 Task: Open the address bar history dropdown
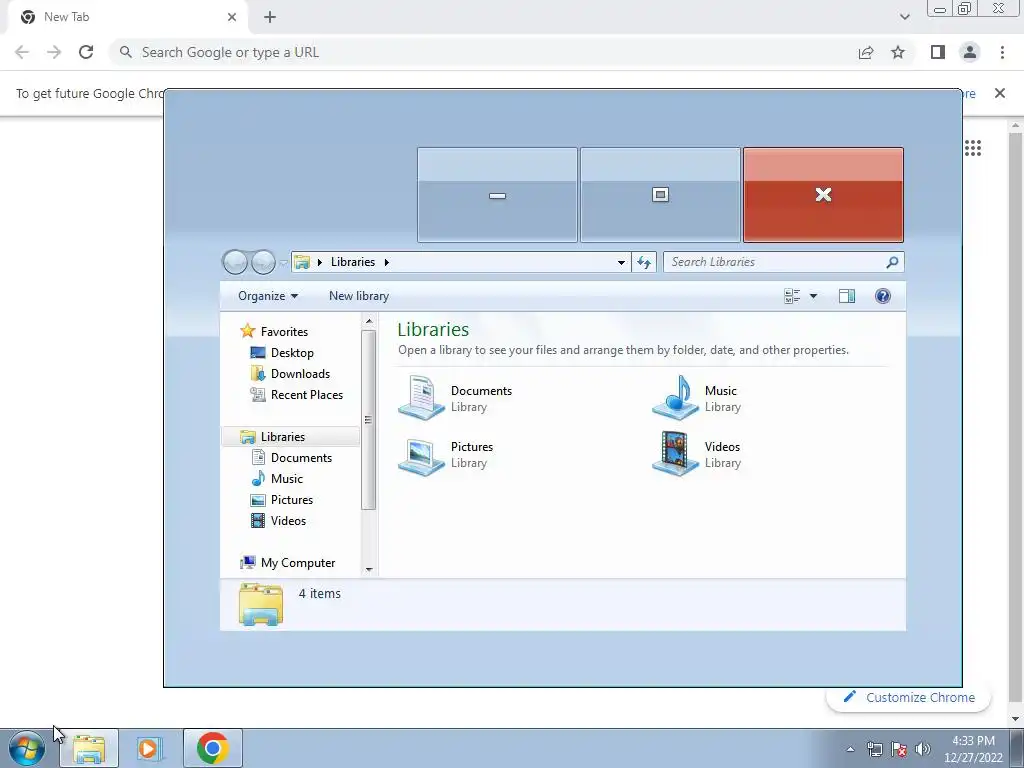pos(621,262)
